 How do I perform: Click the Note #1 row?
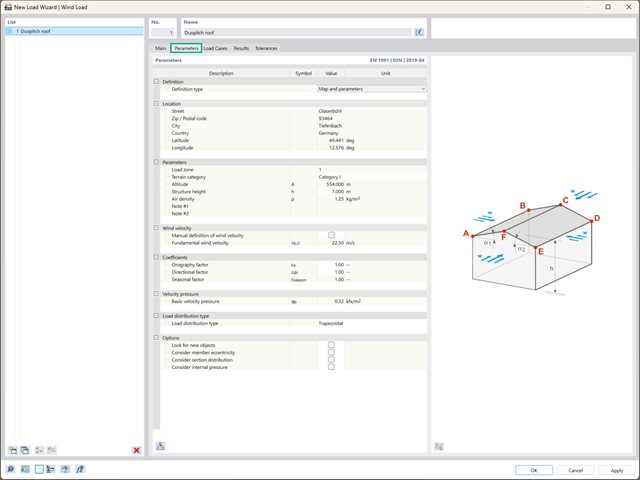click(293, 206)
